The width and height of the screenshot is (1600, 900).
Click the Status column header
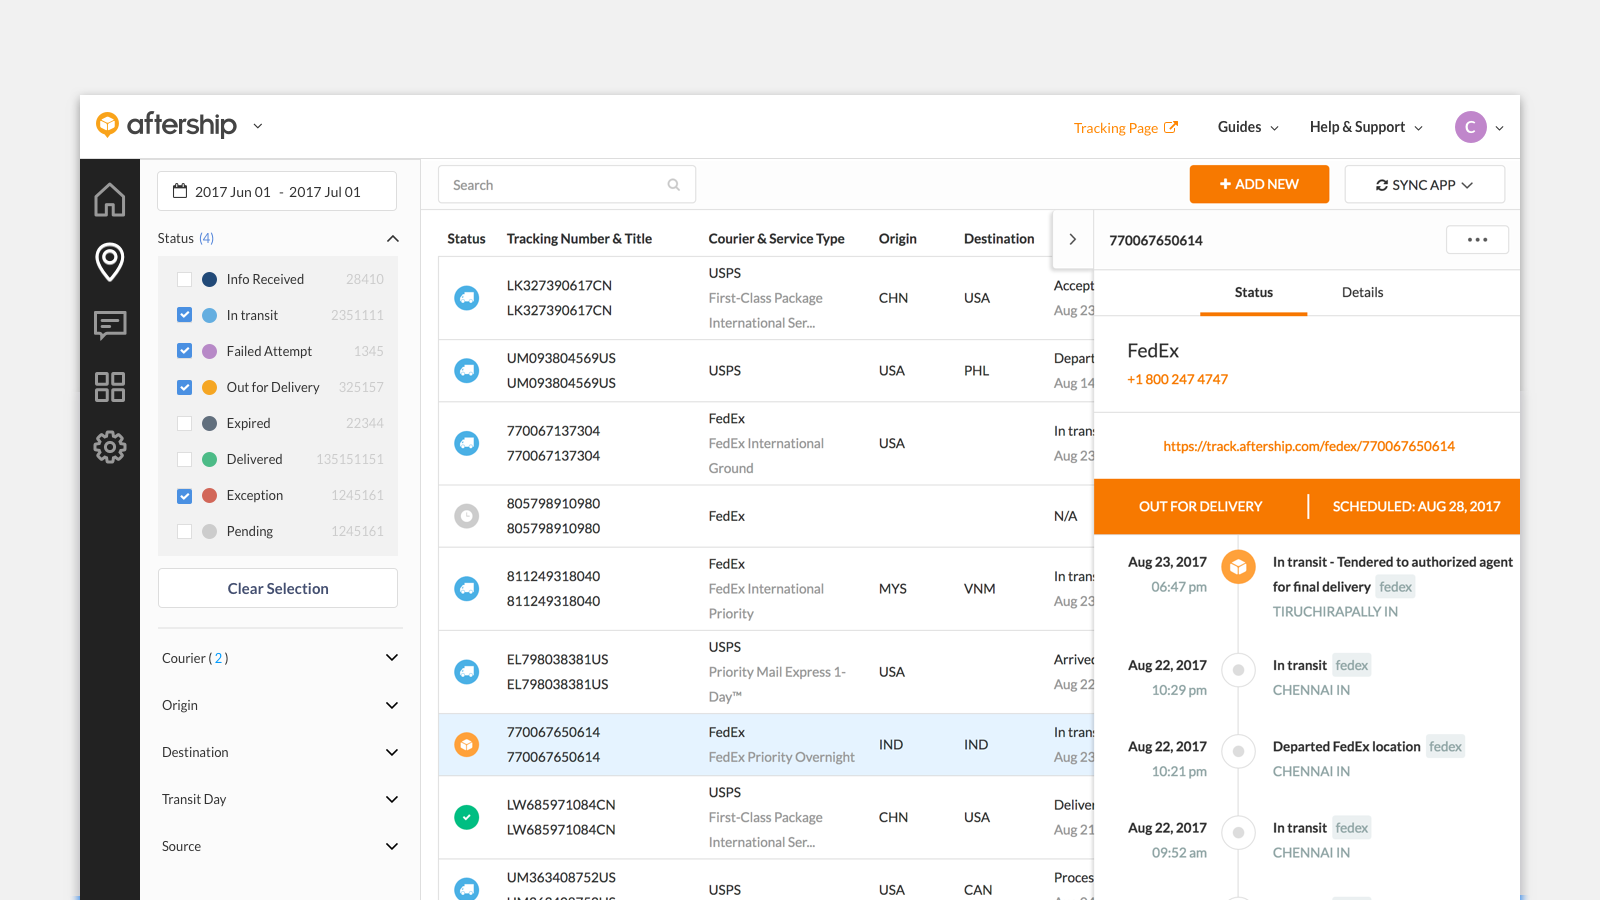pos(466,239)
